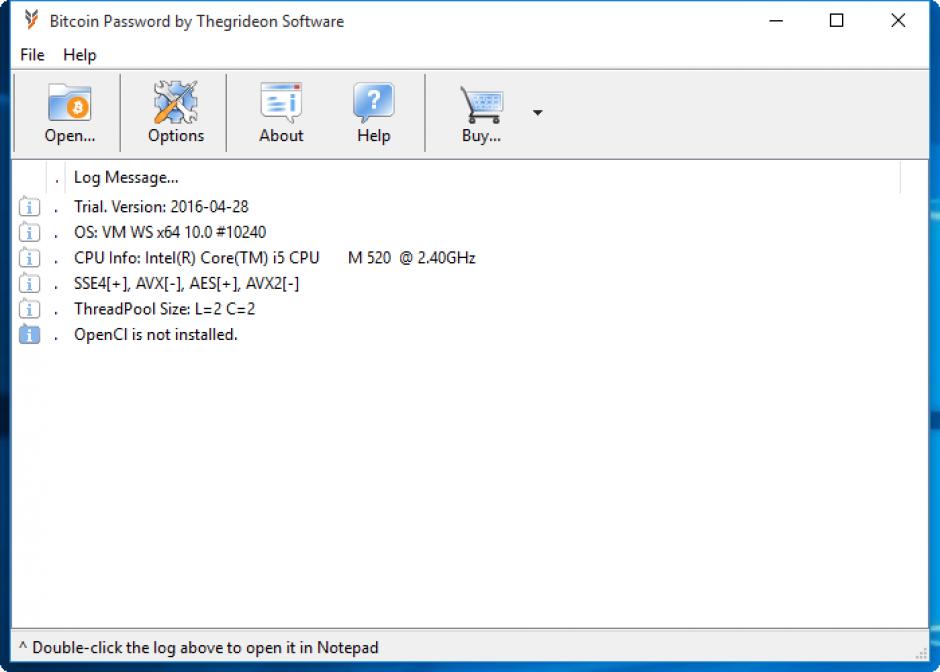Select the 'OS: VM WS x64 10.0 #10240' entry
This screenshot has width=940, height=672.
[x=170, y=232]
